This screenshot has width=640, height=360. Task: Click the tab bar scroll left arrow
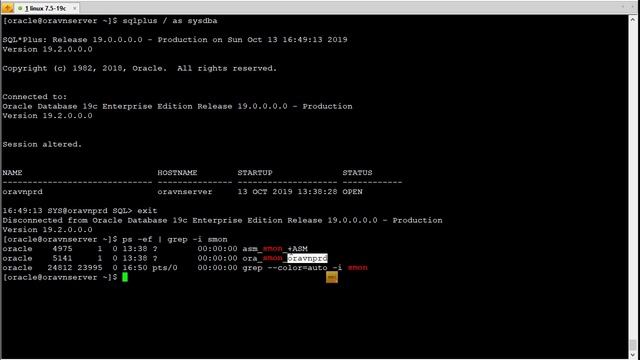(x=623, y=7)
